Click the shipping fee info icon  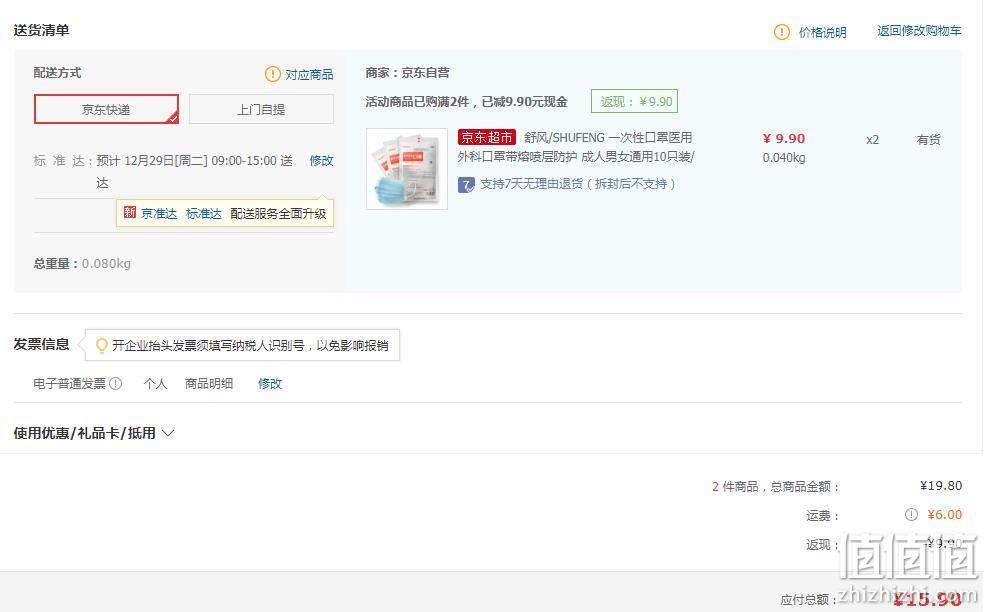click(911, 514)
